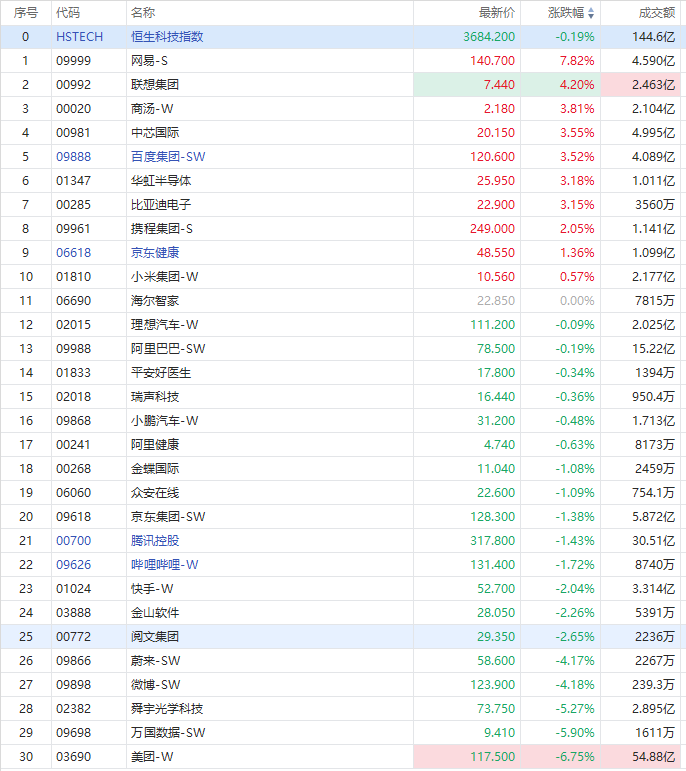Click index price 3684.200

tap(489, 37)
